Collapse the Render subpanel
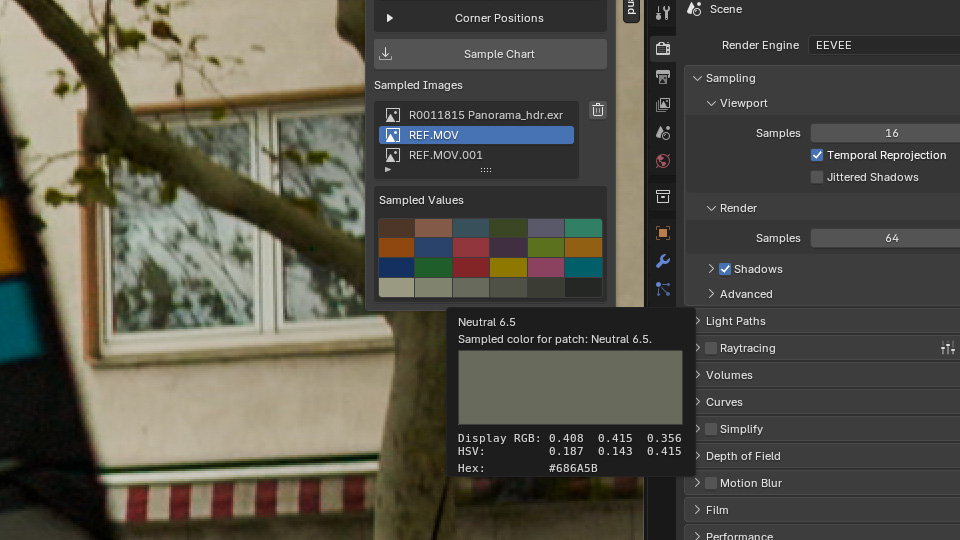The width and height of the screenshot is (960, 540). point(711,208)
